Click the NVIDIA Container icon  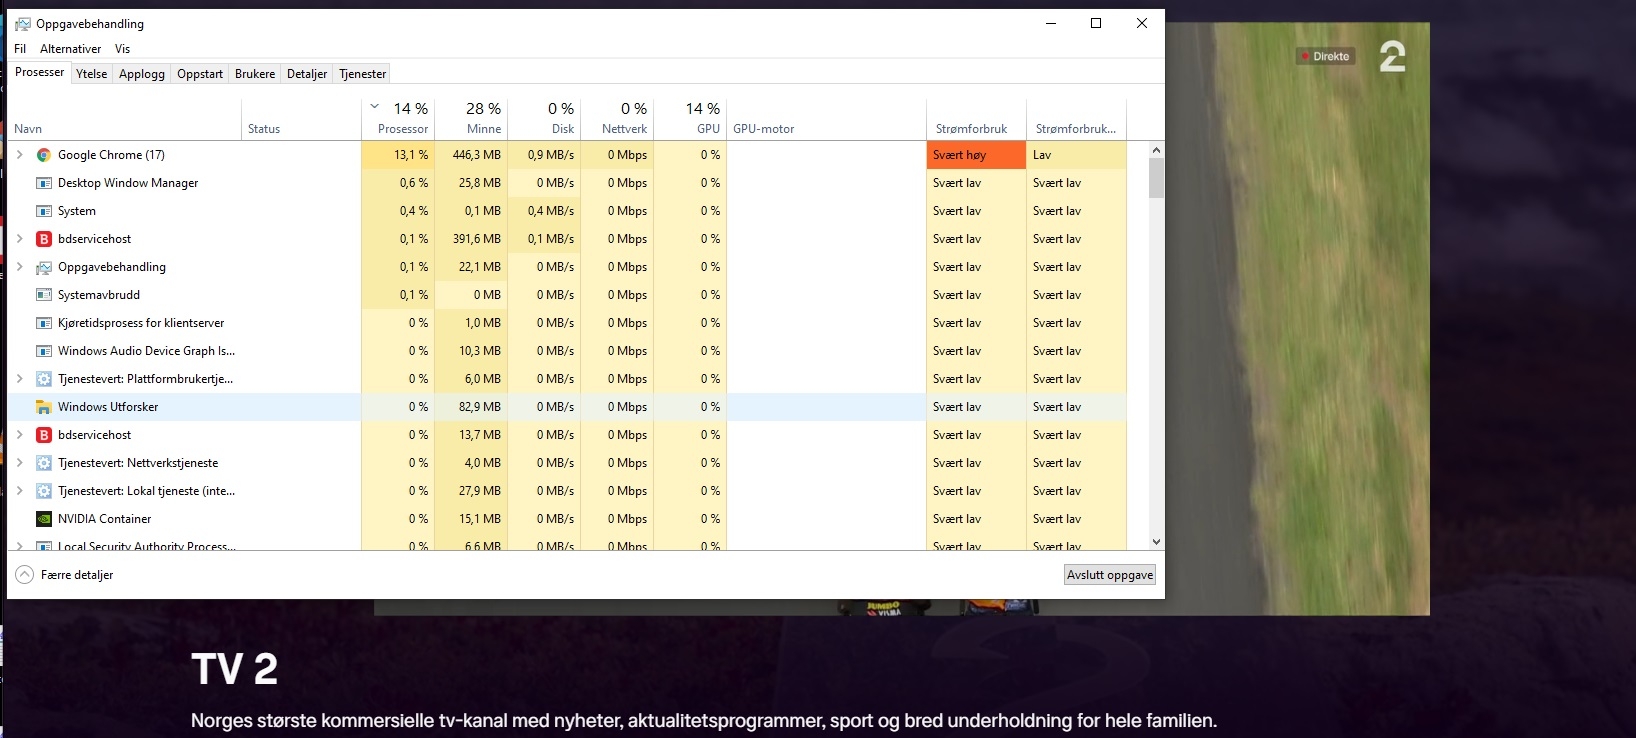point(44,519)
